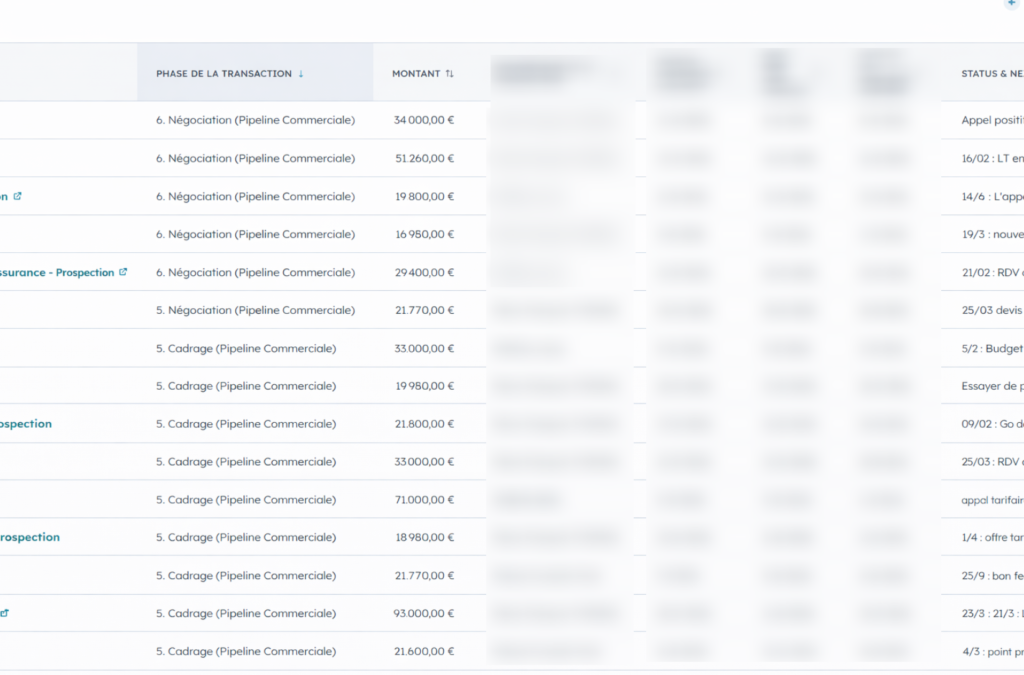
Task: Click the phase cell in the 21 600,00 € row
Action: click(x=246, y=652)
